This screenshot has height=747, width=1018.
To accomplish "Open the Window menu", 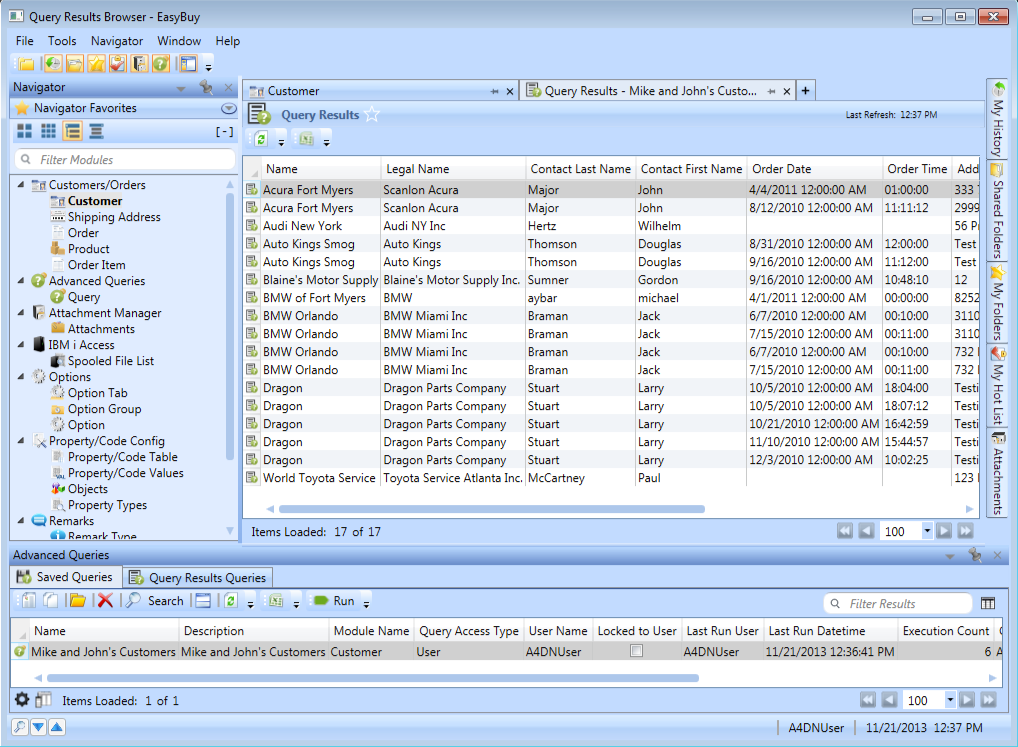I will point(179,41).
